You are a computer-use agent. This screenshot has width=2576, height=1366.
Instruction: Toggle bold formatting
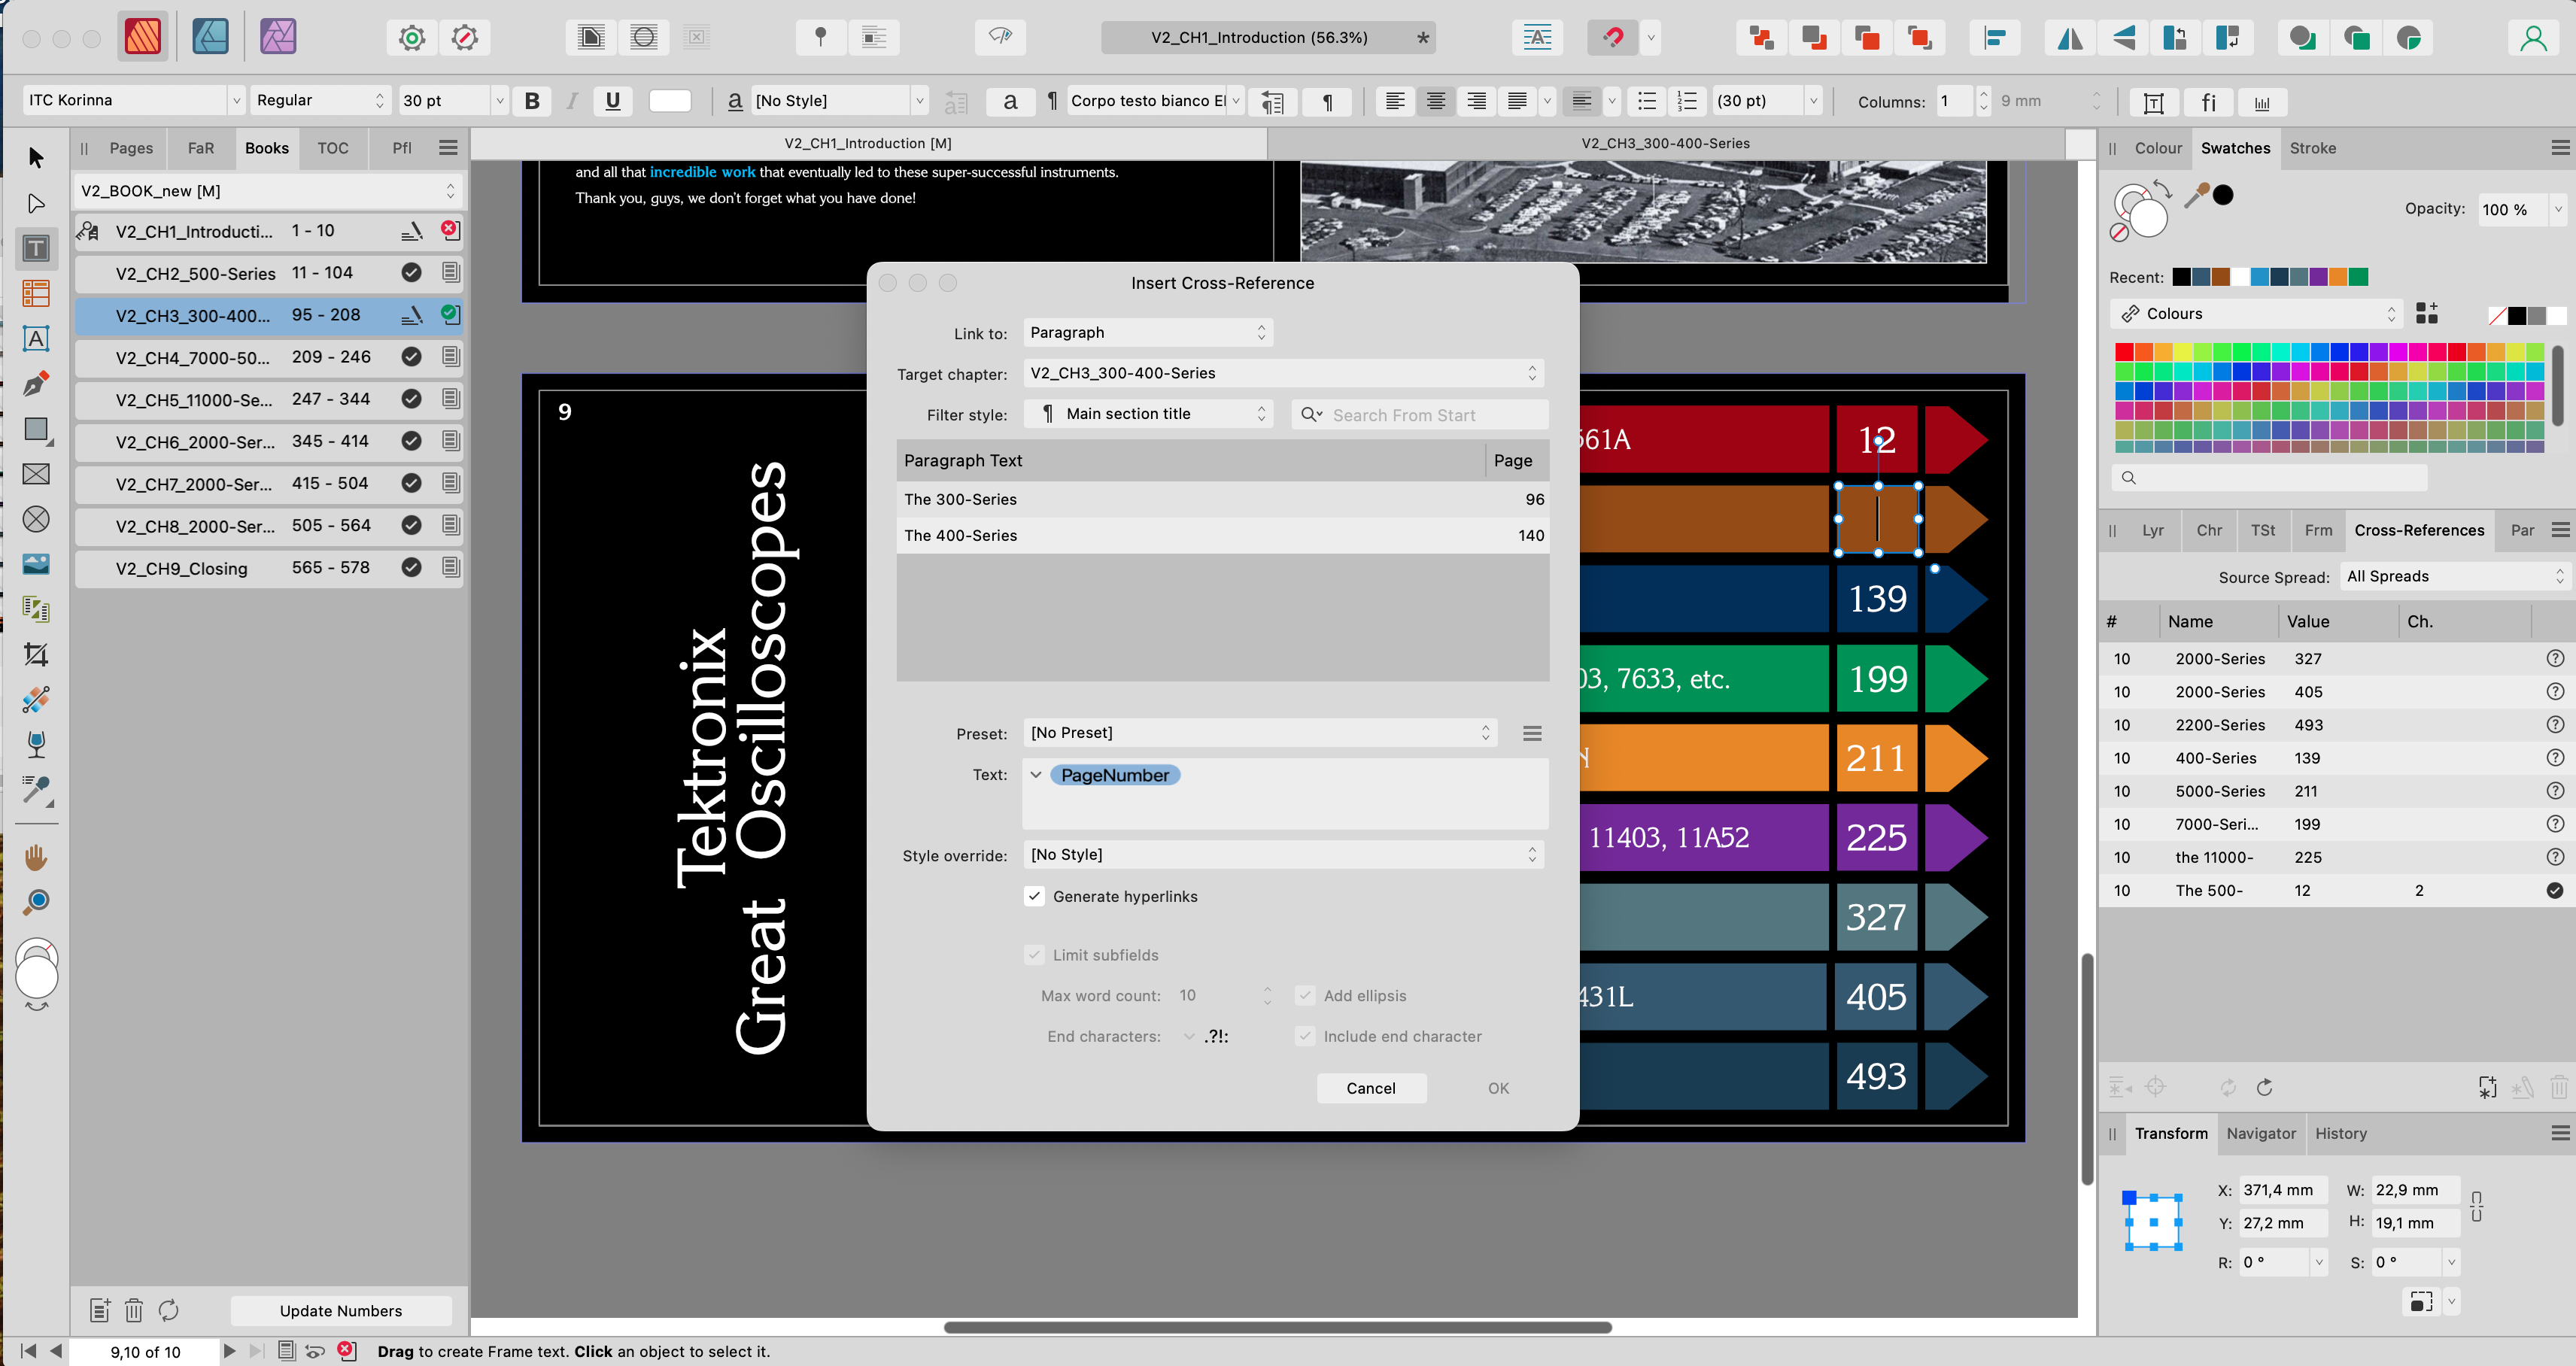[532, 101]
